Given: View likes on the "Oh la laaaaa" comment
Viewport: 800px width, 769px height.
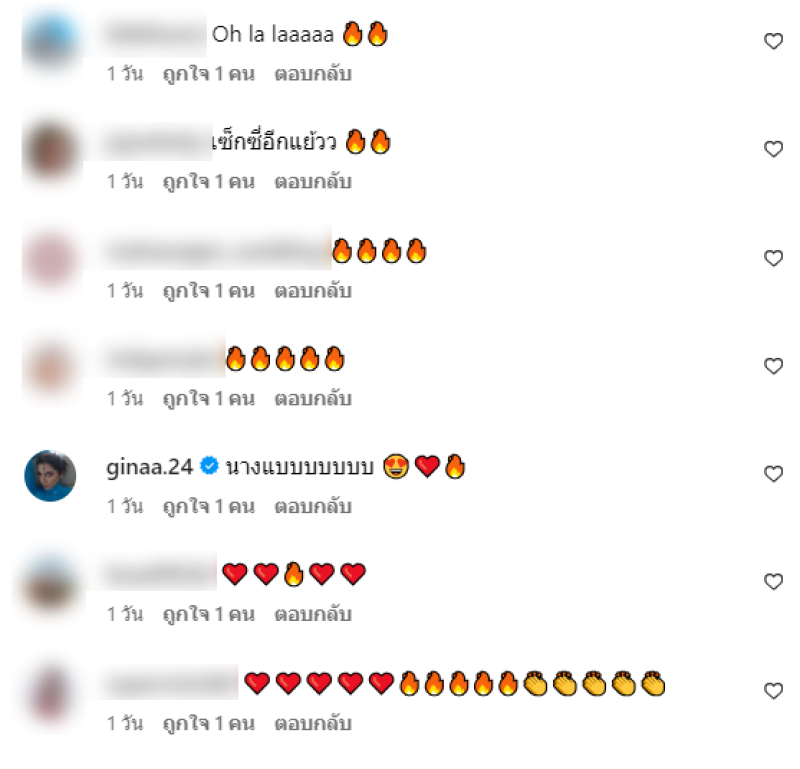Looking at the screenshot, I should click(208, 75).
